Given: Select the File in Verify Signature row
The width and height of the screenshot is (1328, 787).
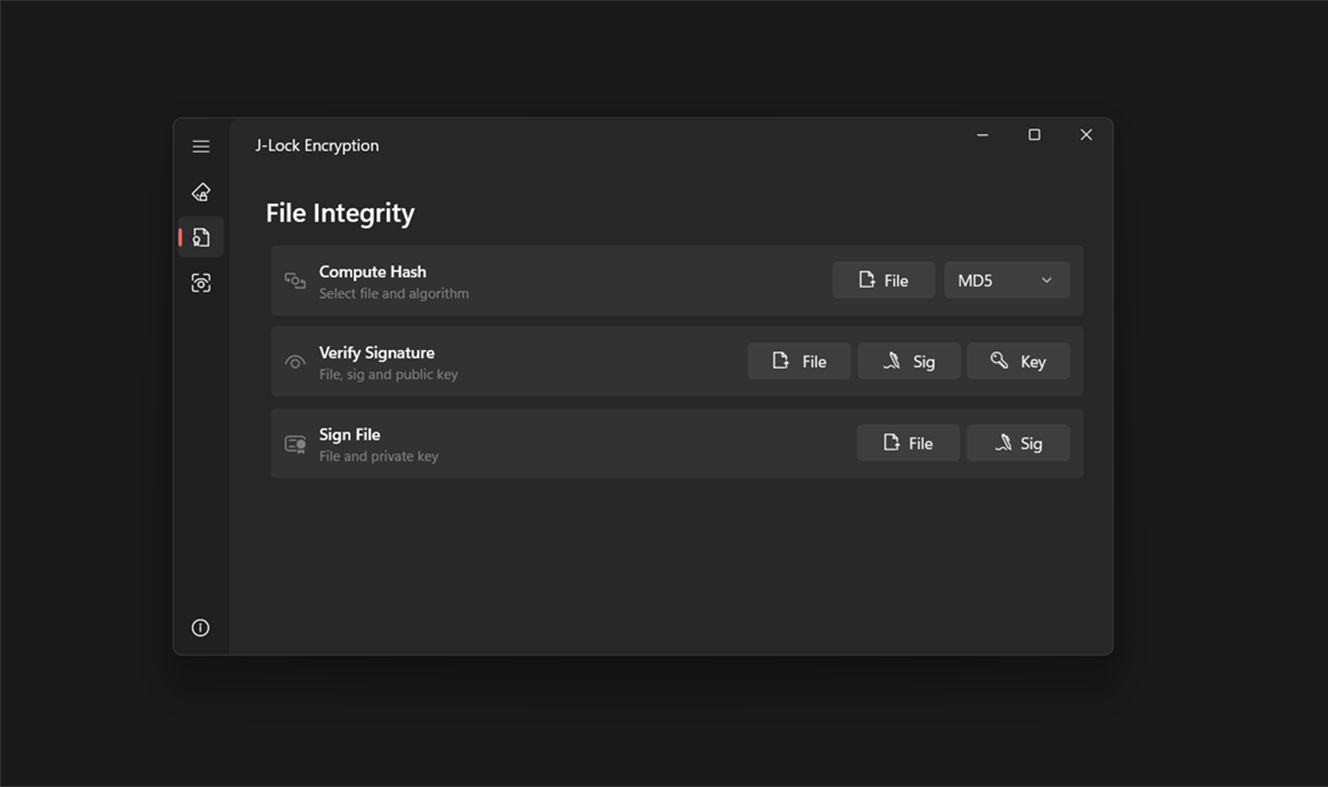Looking at the screenshot, I should tap(798, 361).
